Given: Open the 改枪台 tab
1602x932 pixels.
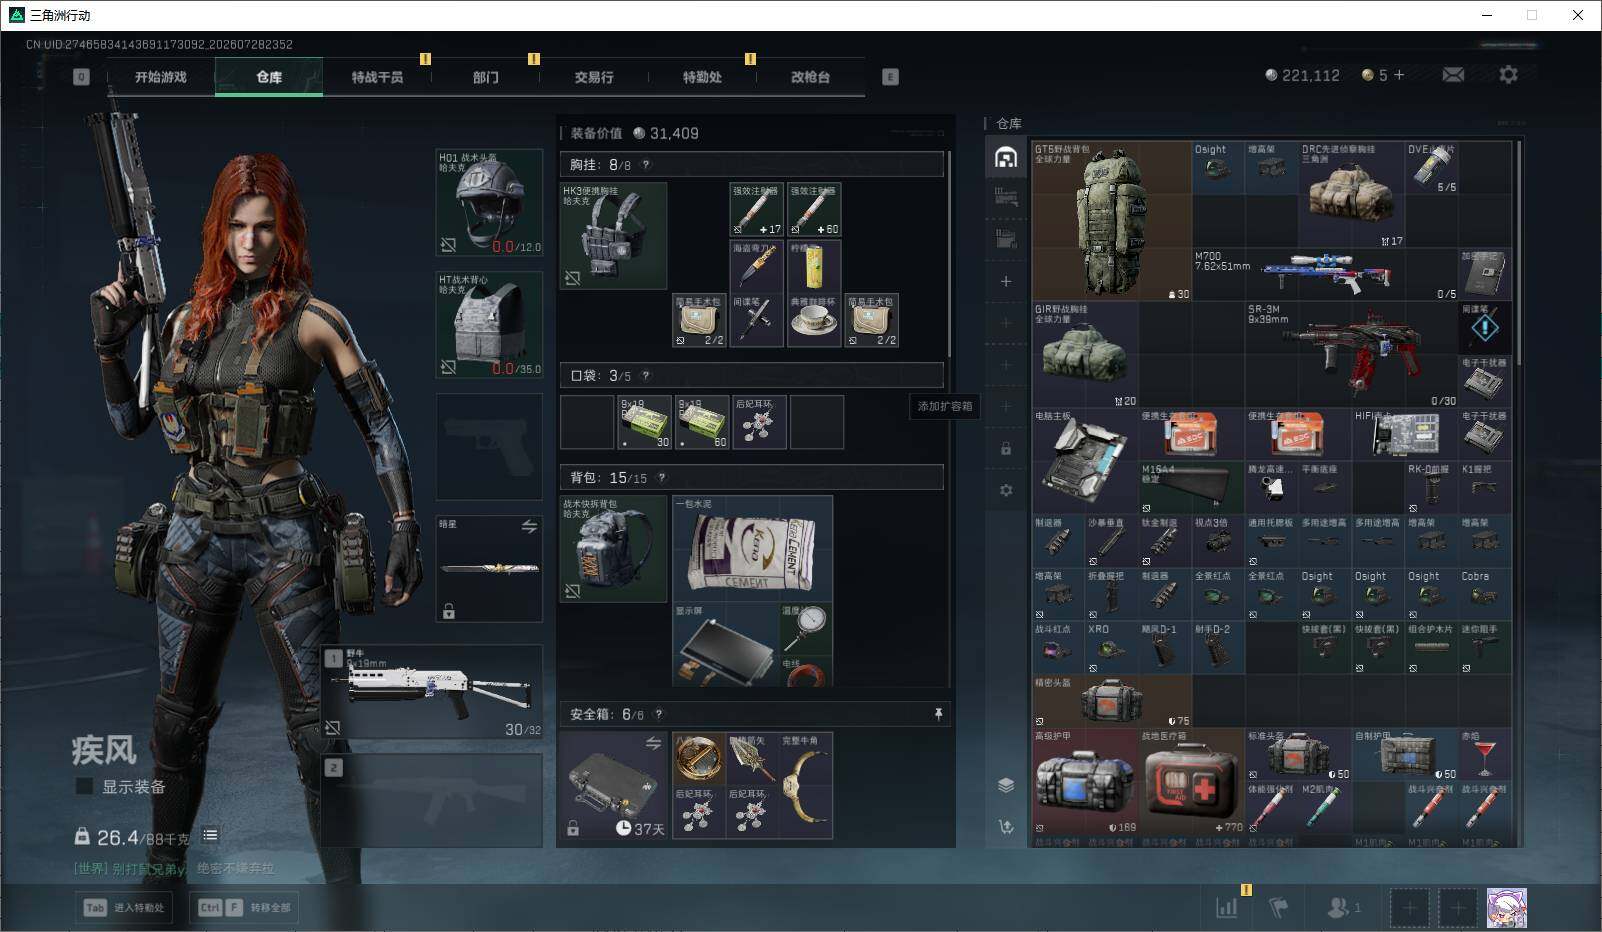Looking at the screenshot, I should [x=810, y=77].
